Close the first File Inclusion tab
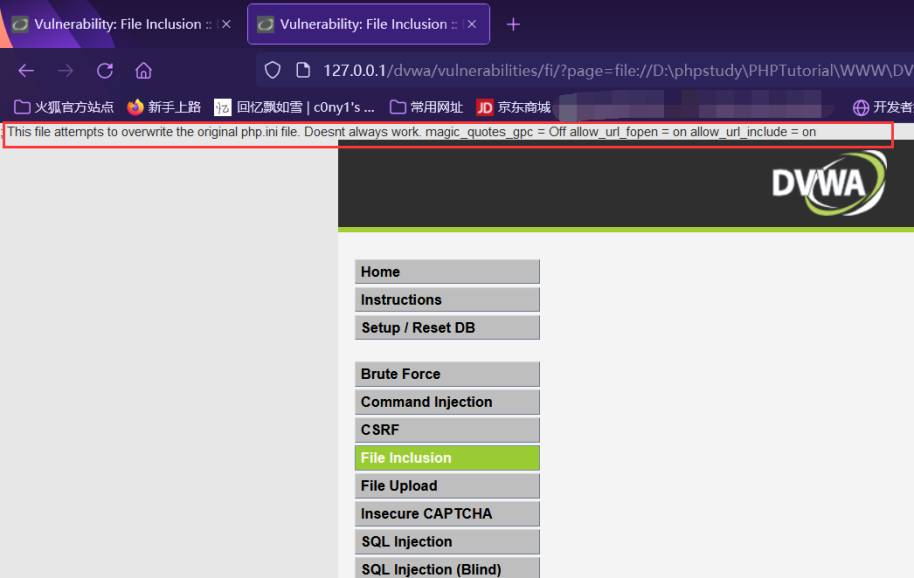914x578 pixels. point(227,24)
